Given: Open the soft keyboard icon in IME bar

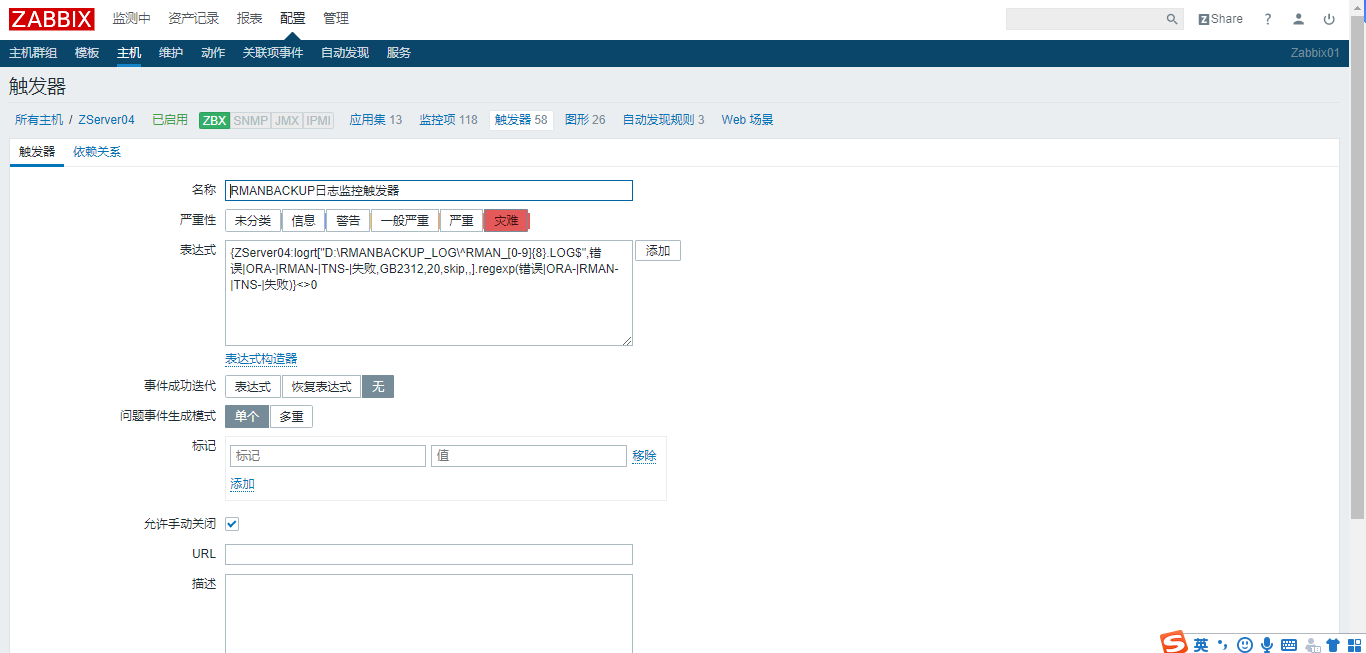Looking at the screenshot, I should [x=1289, y=645].
